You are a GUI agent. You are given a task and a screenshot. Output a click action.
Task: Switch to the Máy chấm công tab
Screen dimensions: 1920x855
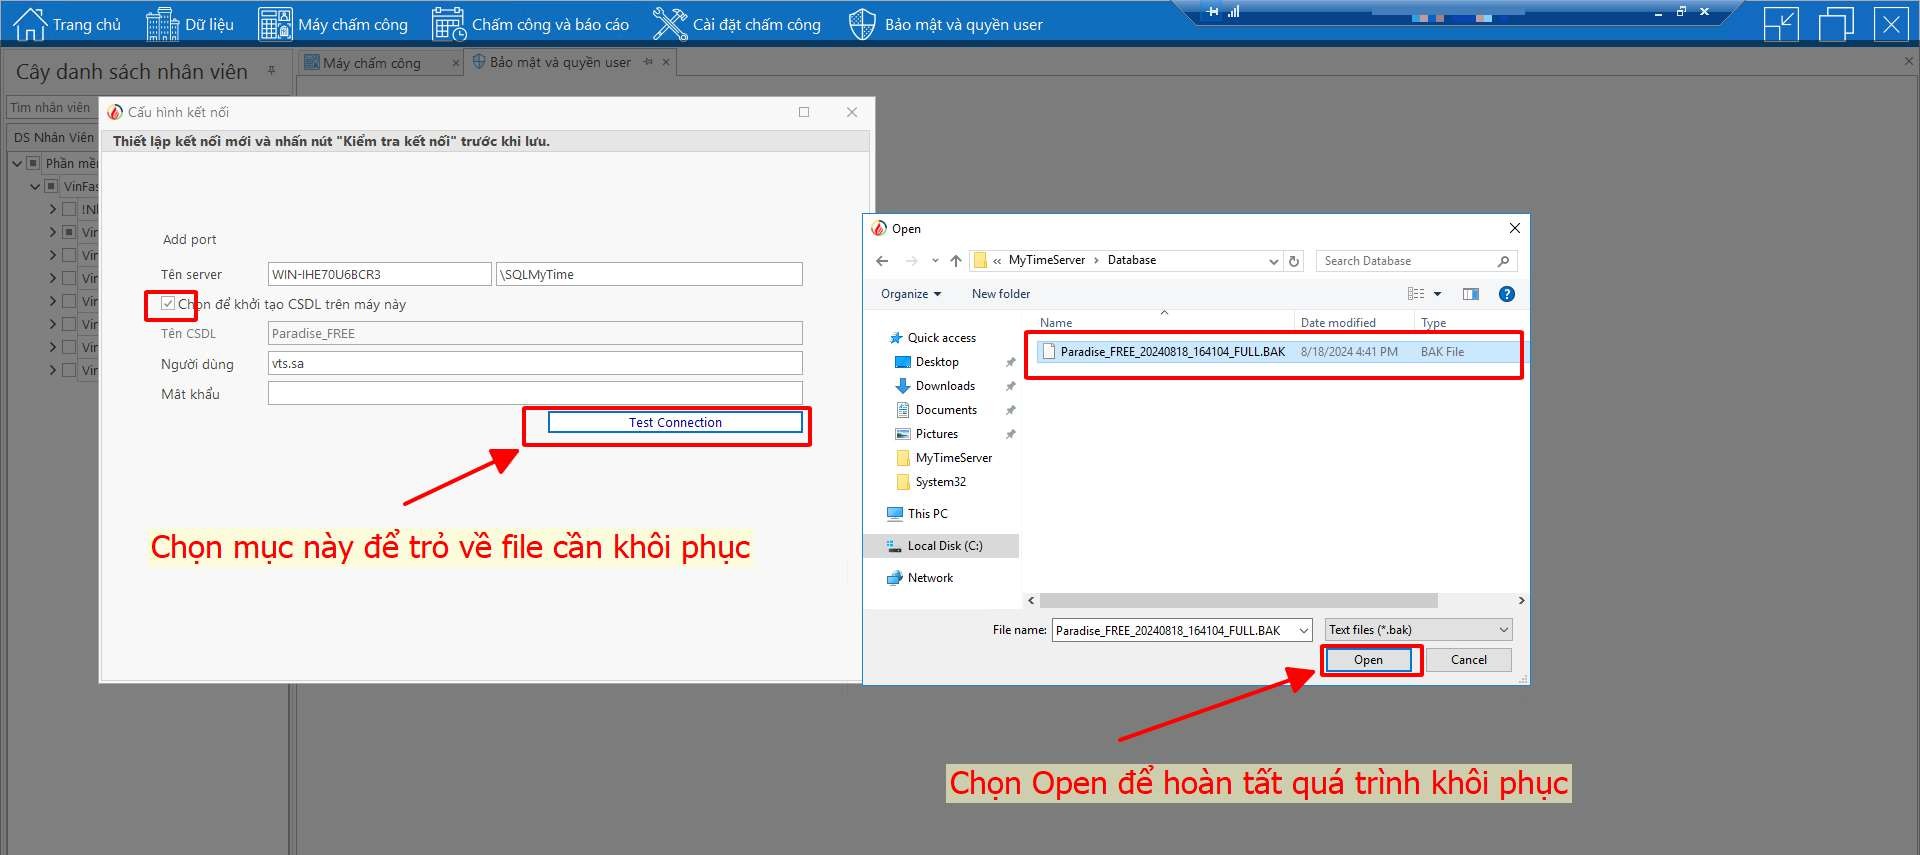(371, 63)
